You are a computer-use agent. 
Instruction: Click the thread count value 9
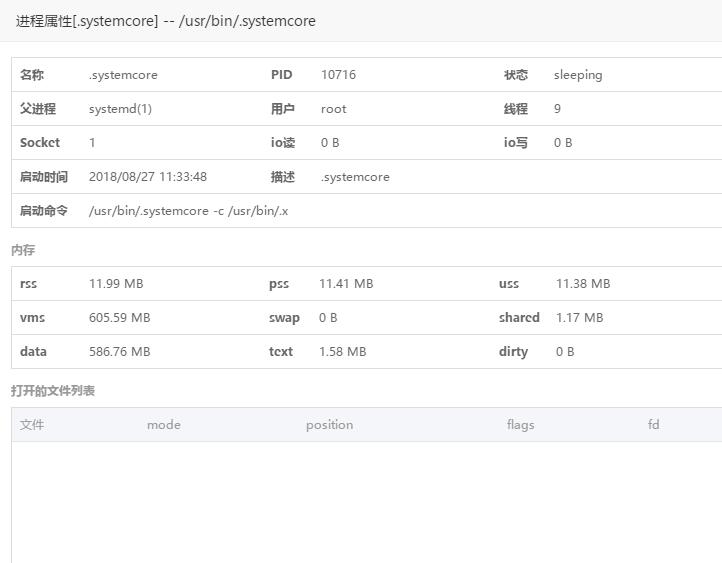pos(557,109)
